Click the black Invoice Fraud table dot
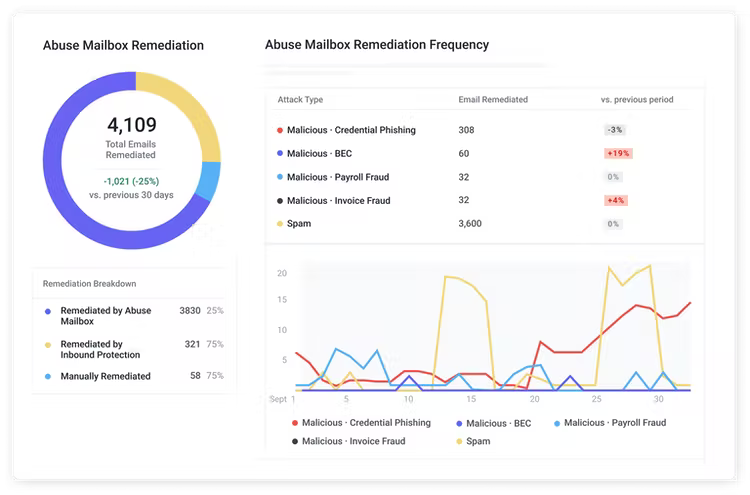Image resolution: width=750 pixels, height=495 pixels. point(279,201)
